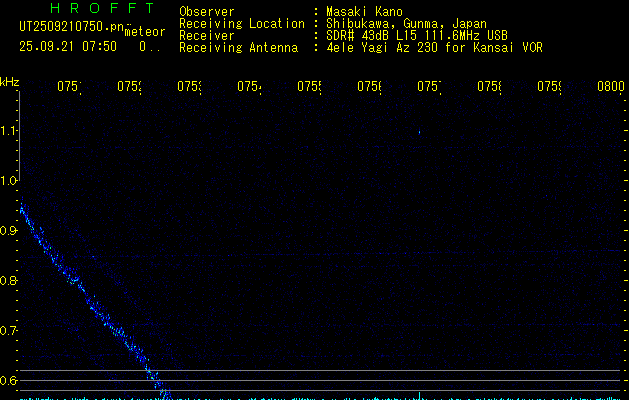Click the 0.9 kHz frequency tick
The width and height of the screenshot is (629, 400).
point(9,231)
